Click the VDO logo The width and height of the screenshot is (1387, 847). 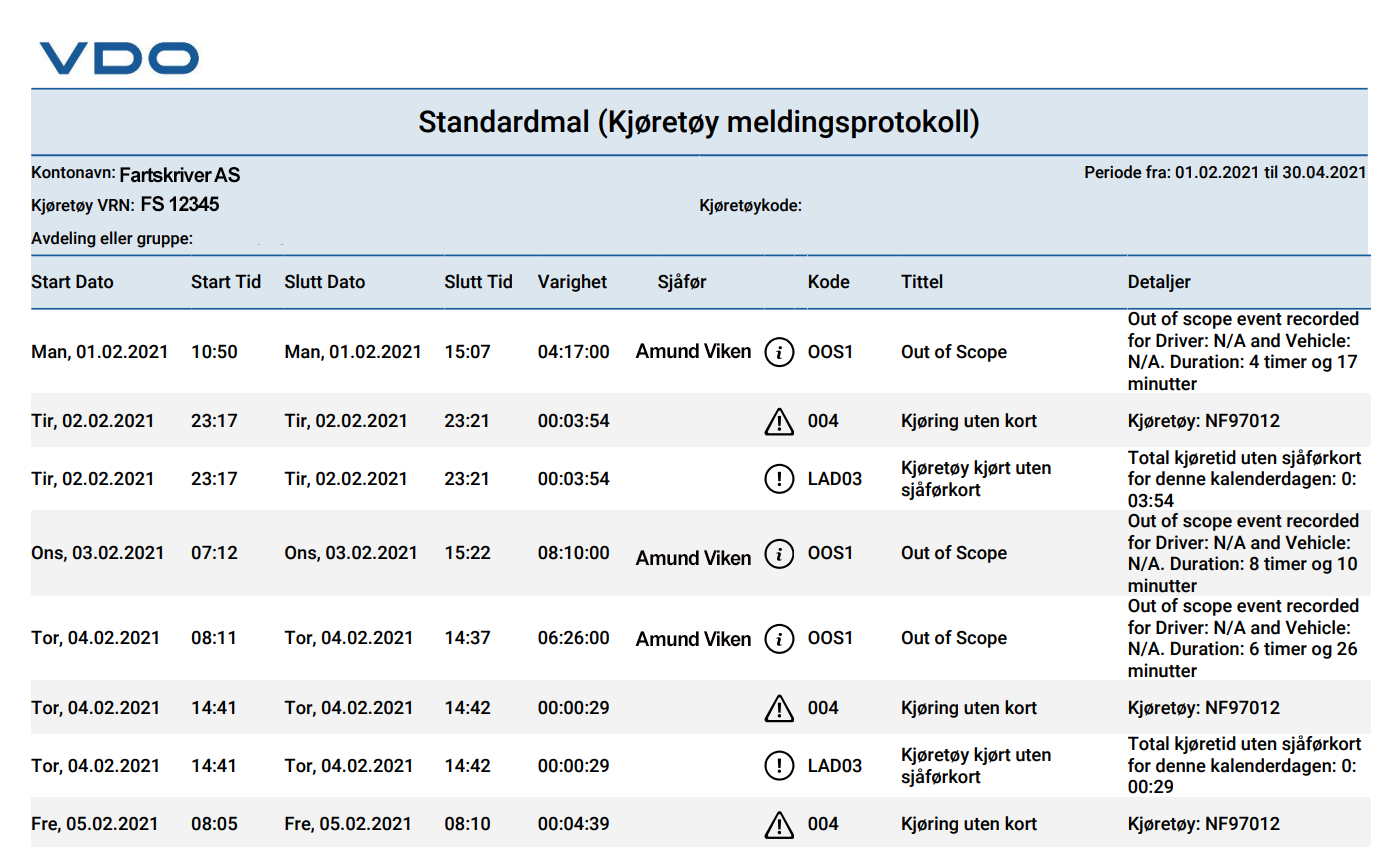119,58
